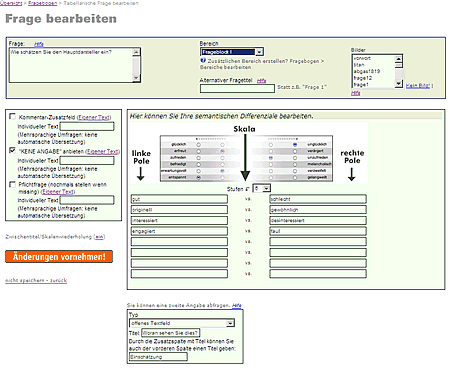Screen dimensions: 450x372
Task: Click the Änderungen vornehmen! button
Action: click(x=59, y=257)
